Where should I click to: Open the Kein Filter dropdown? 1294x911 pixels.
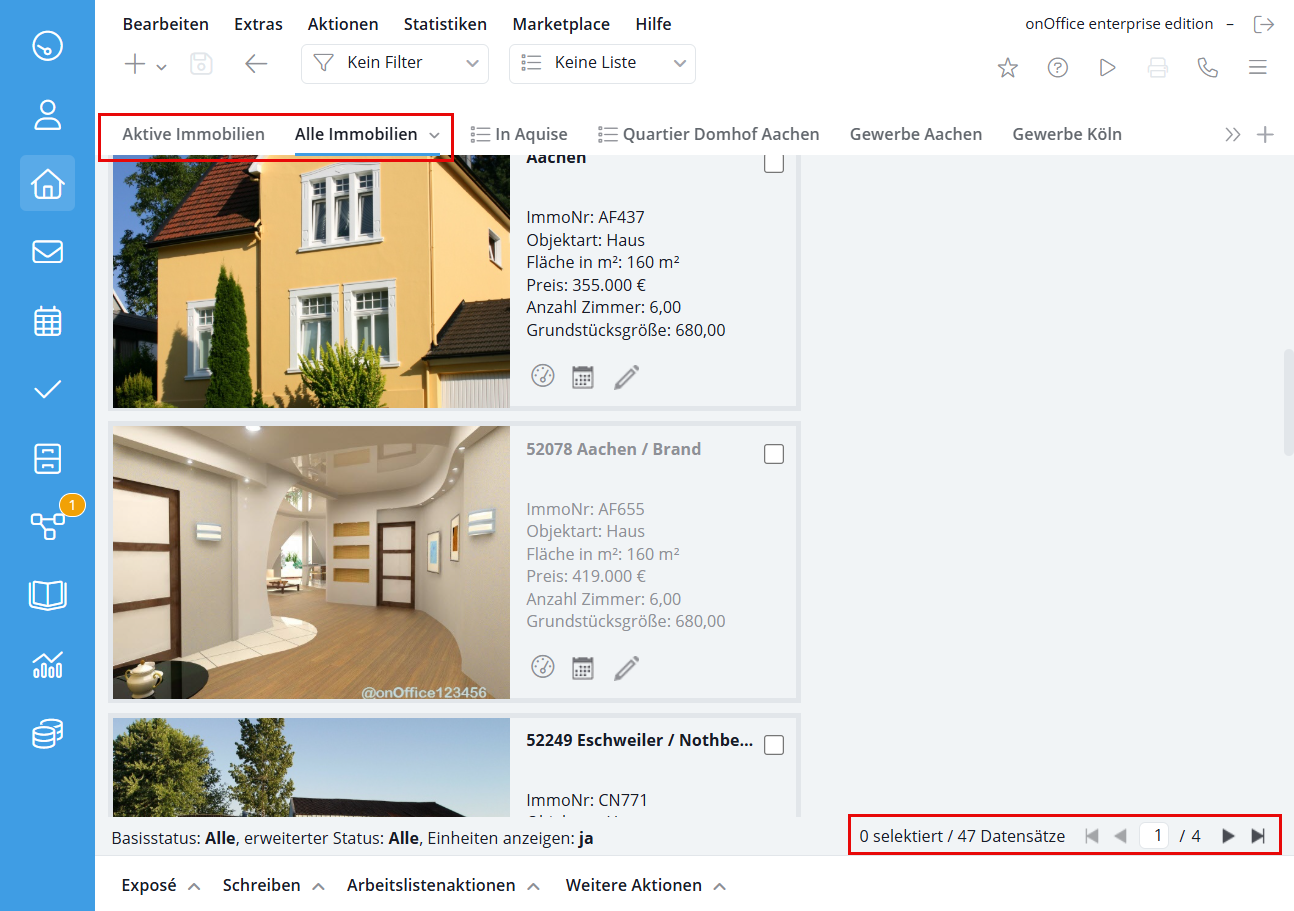click(395, 63)
